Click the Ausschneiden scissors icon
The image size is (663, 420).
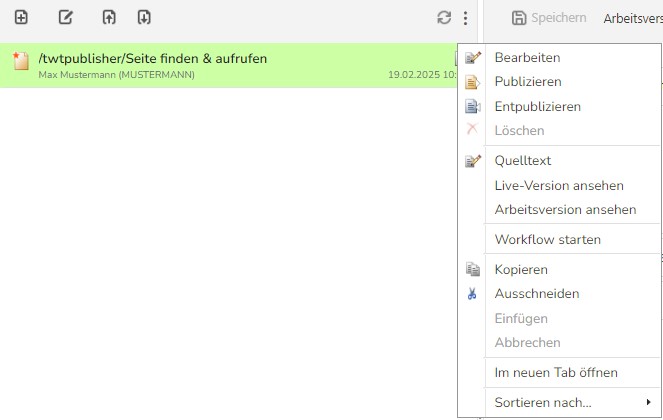pyautogui.click(x=472, y=294)
